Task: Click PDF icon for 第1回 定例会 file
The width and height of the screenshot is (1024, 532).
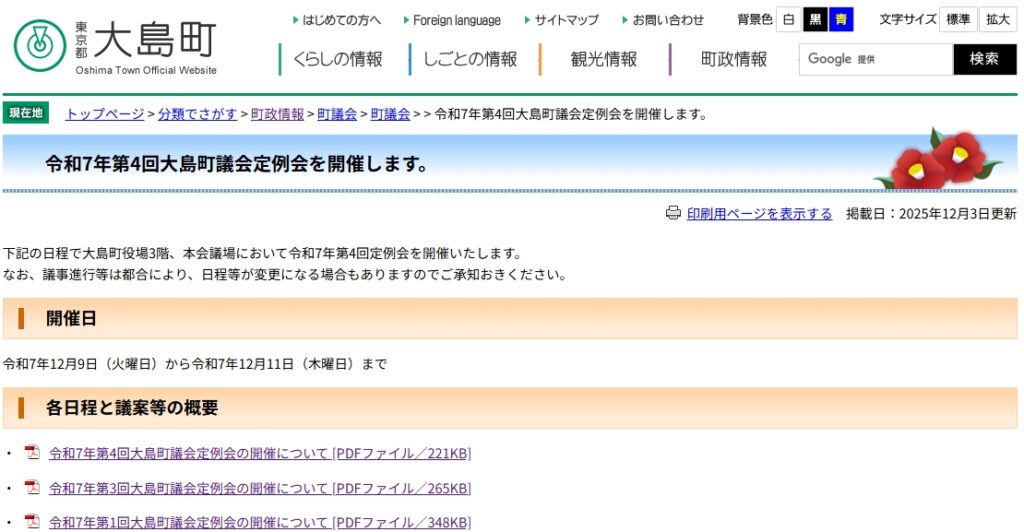Action: tap(32, 522)
